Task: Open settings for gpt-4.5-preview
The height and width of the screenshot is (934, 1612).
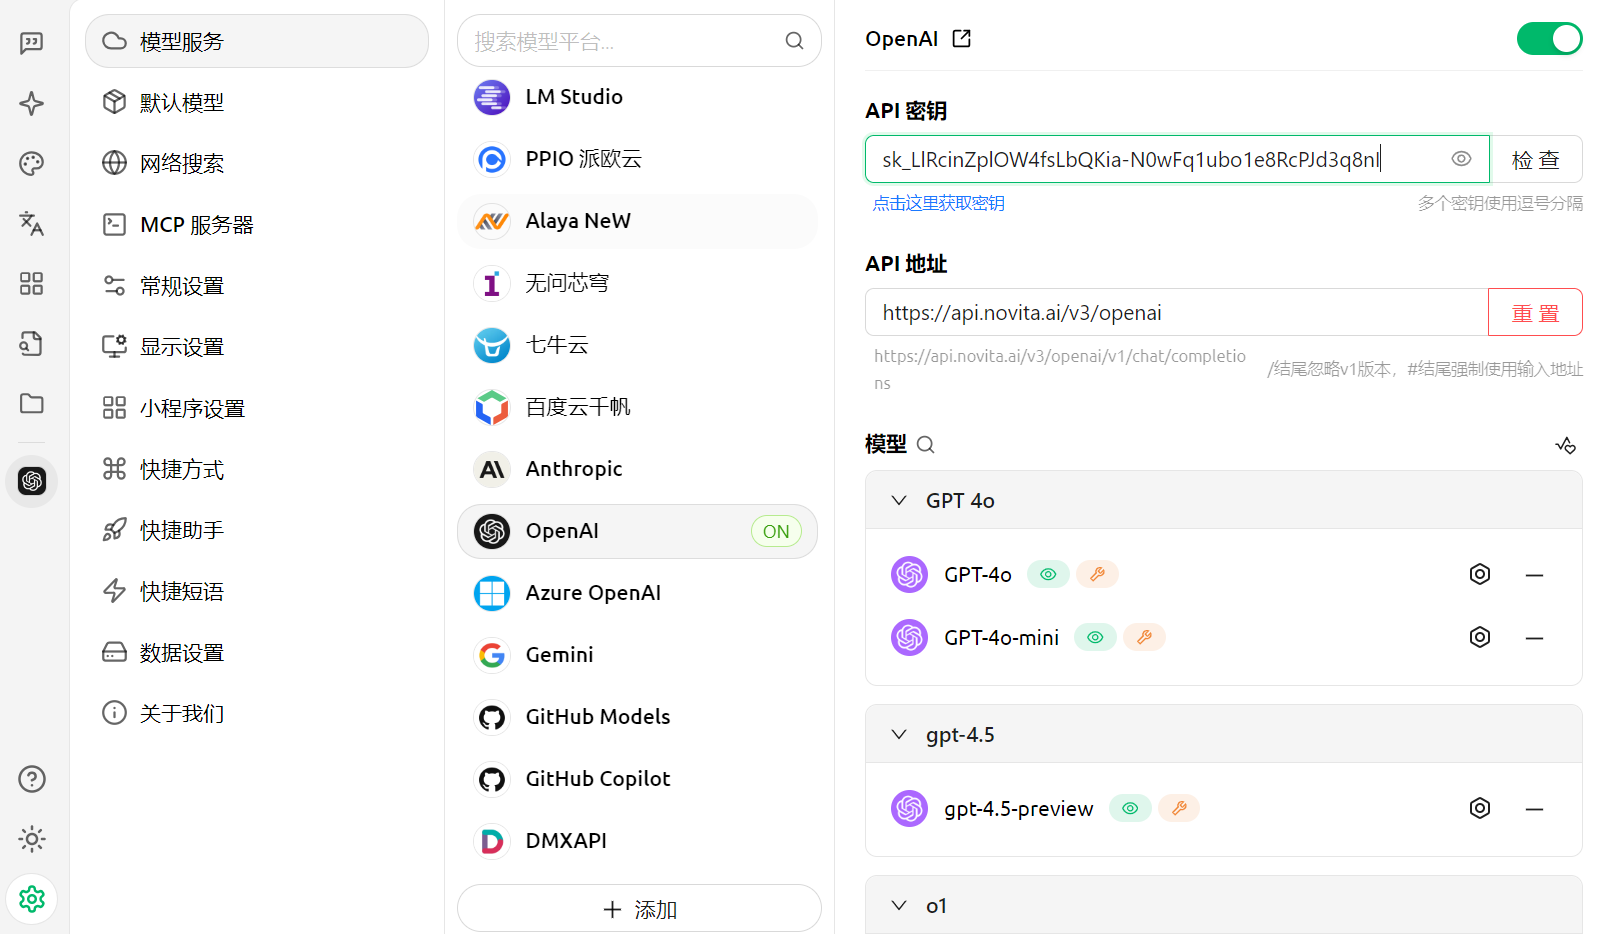Action: [x=1480, y=808]
